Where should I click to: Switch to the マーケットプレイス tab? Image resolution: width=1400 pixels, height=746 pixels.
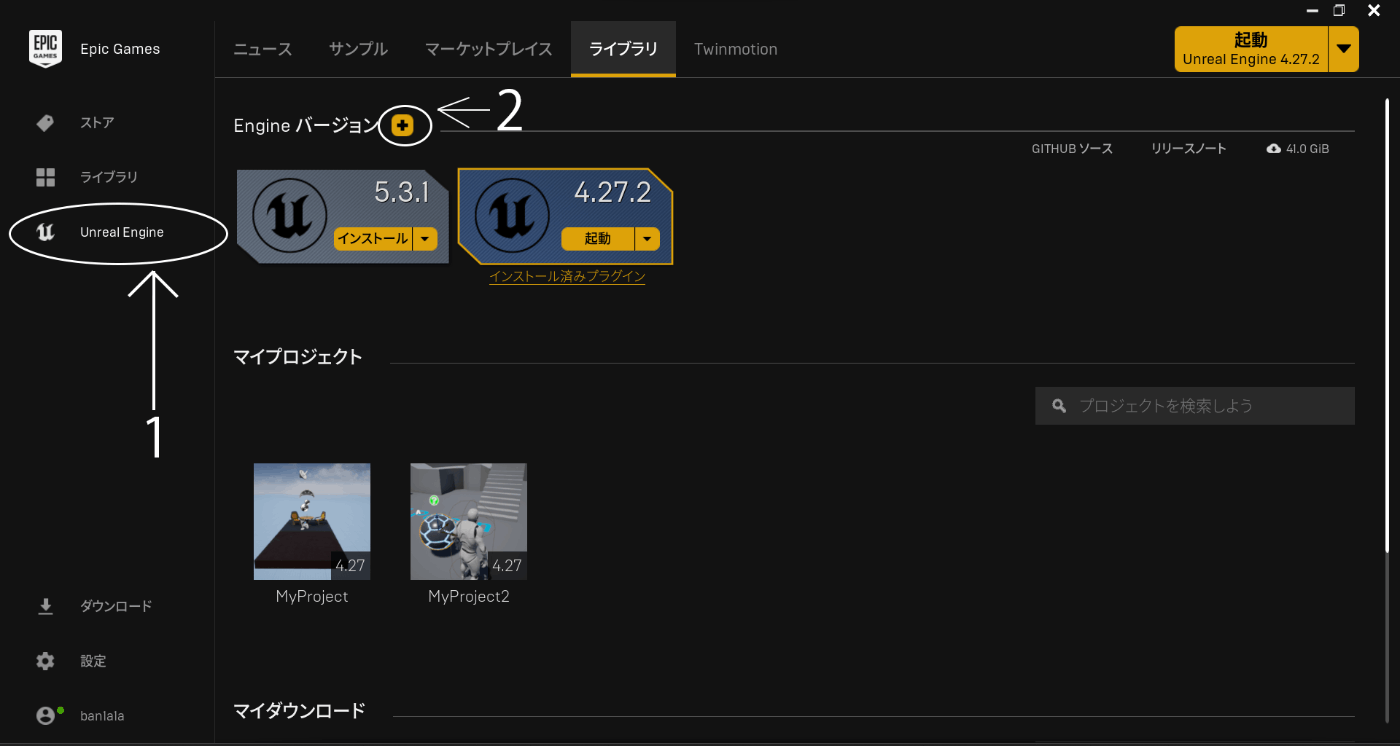[x=488, y=49]
